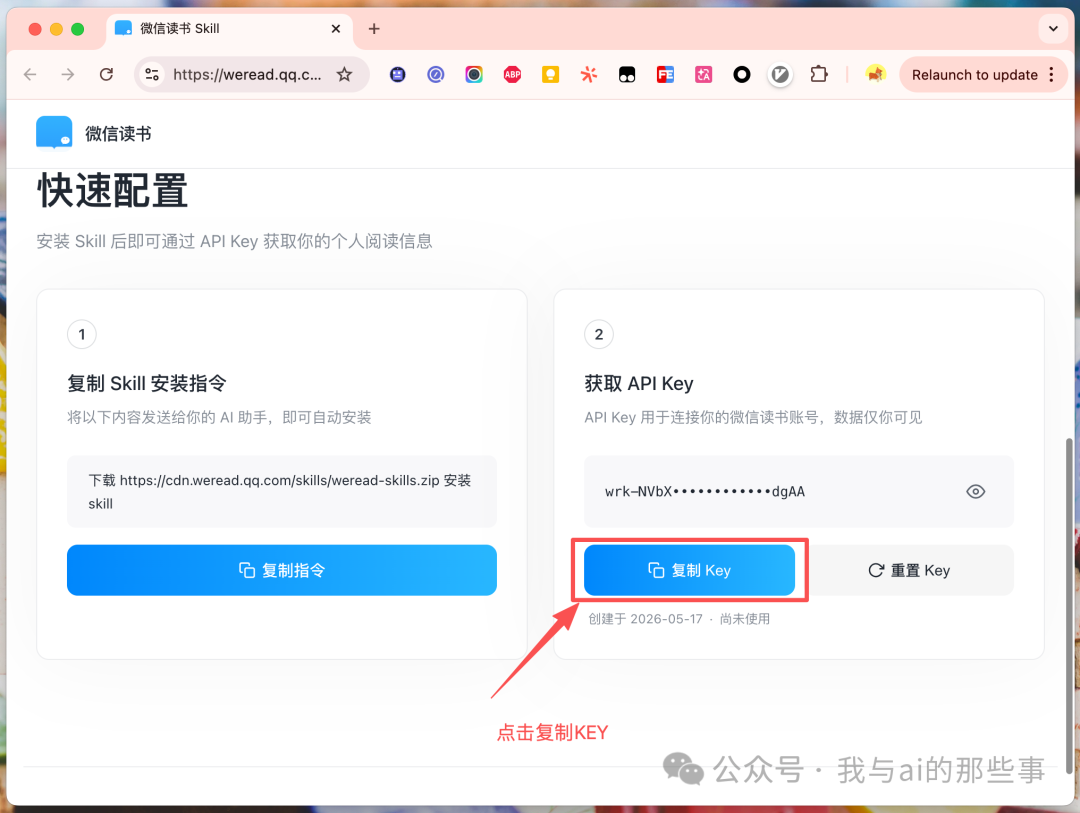
Task: Click the 复制 Skill 安装指令 heading
Action: point(147,383)
